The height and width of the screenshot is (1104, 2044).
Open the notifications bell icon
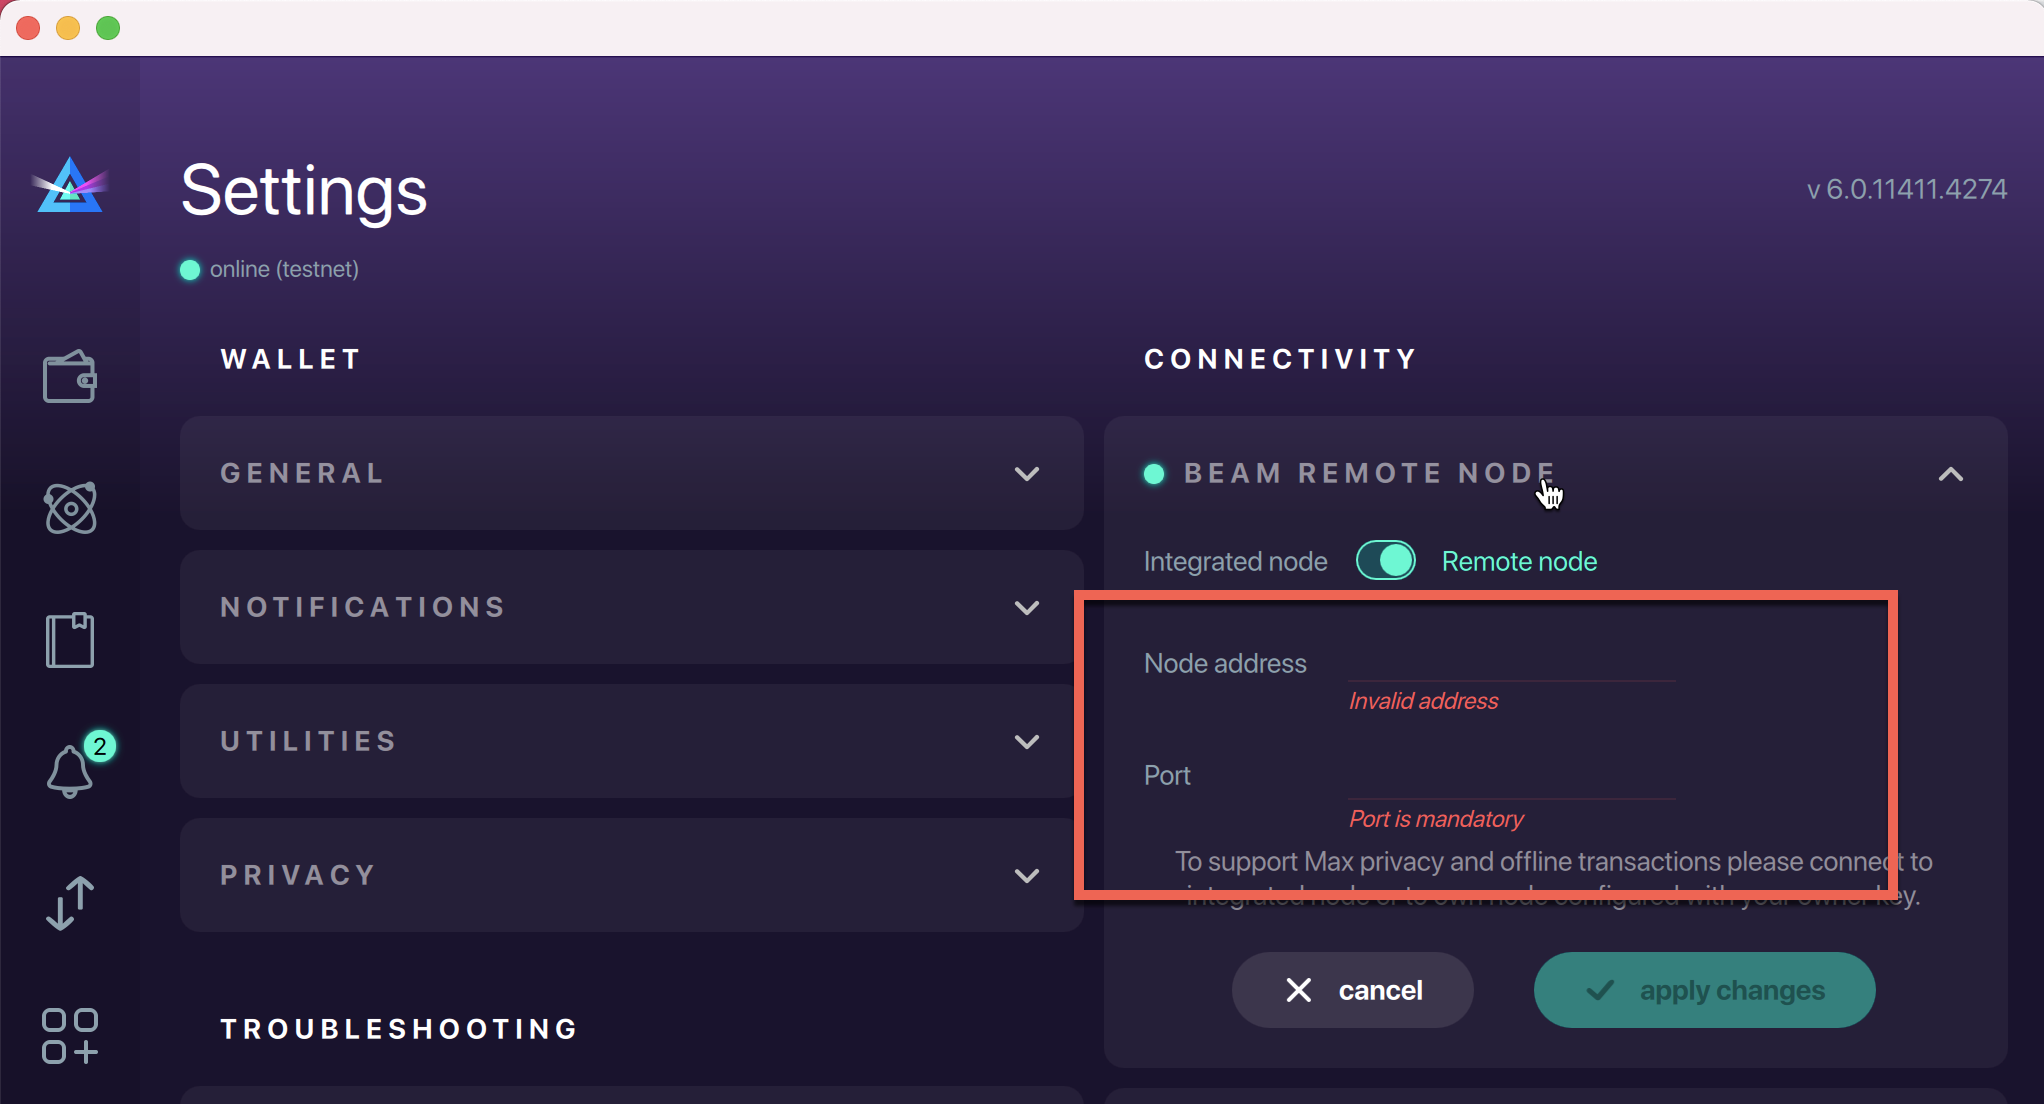[x=69, y=770]
